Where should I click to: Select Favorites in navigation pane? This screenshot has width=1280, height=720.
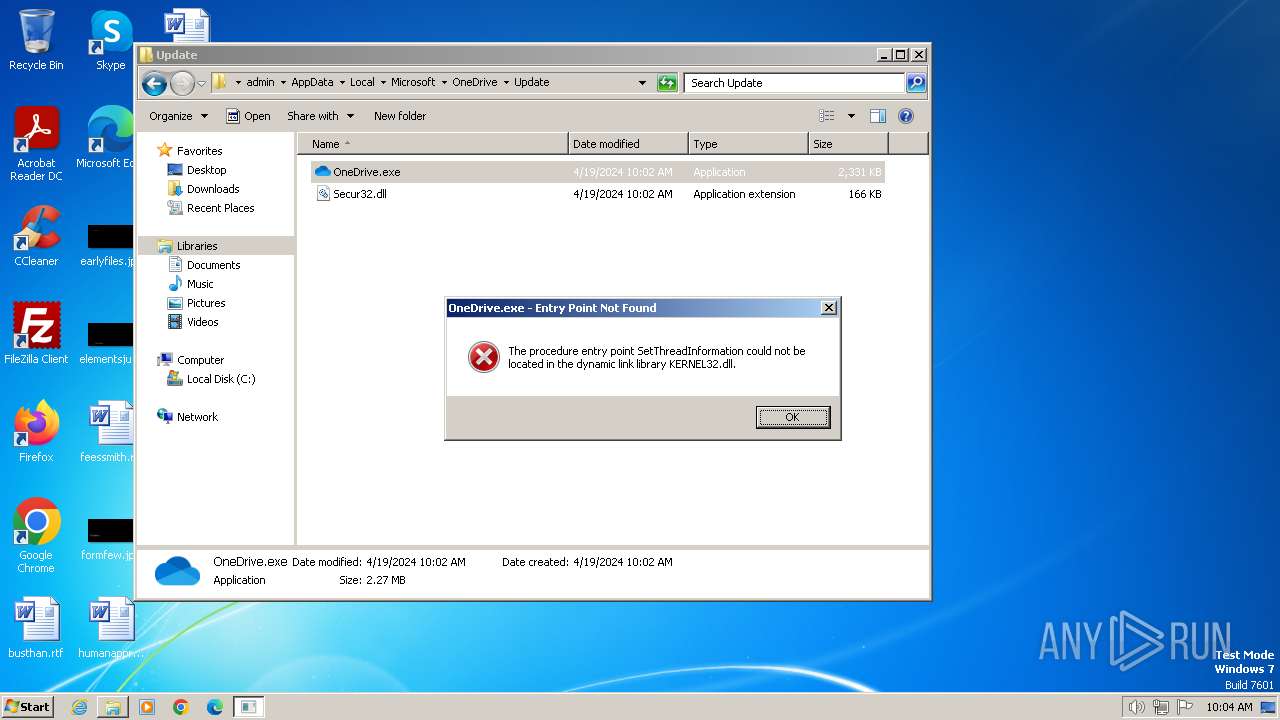(199, 151)
